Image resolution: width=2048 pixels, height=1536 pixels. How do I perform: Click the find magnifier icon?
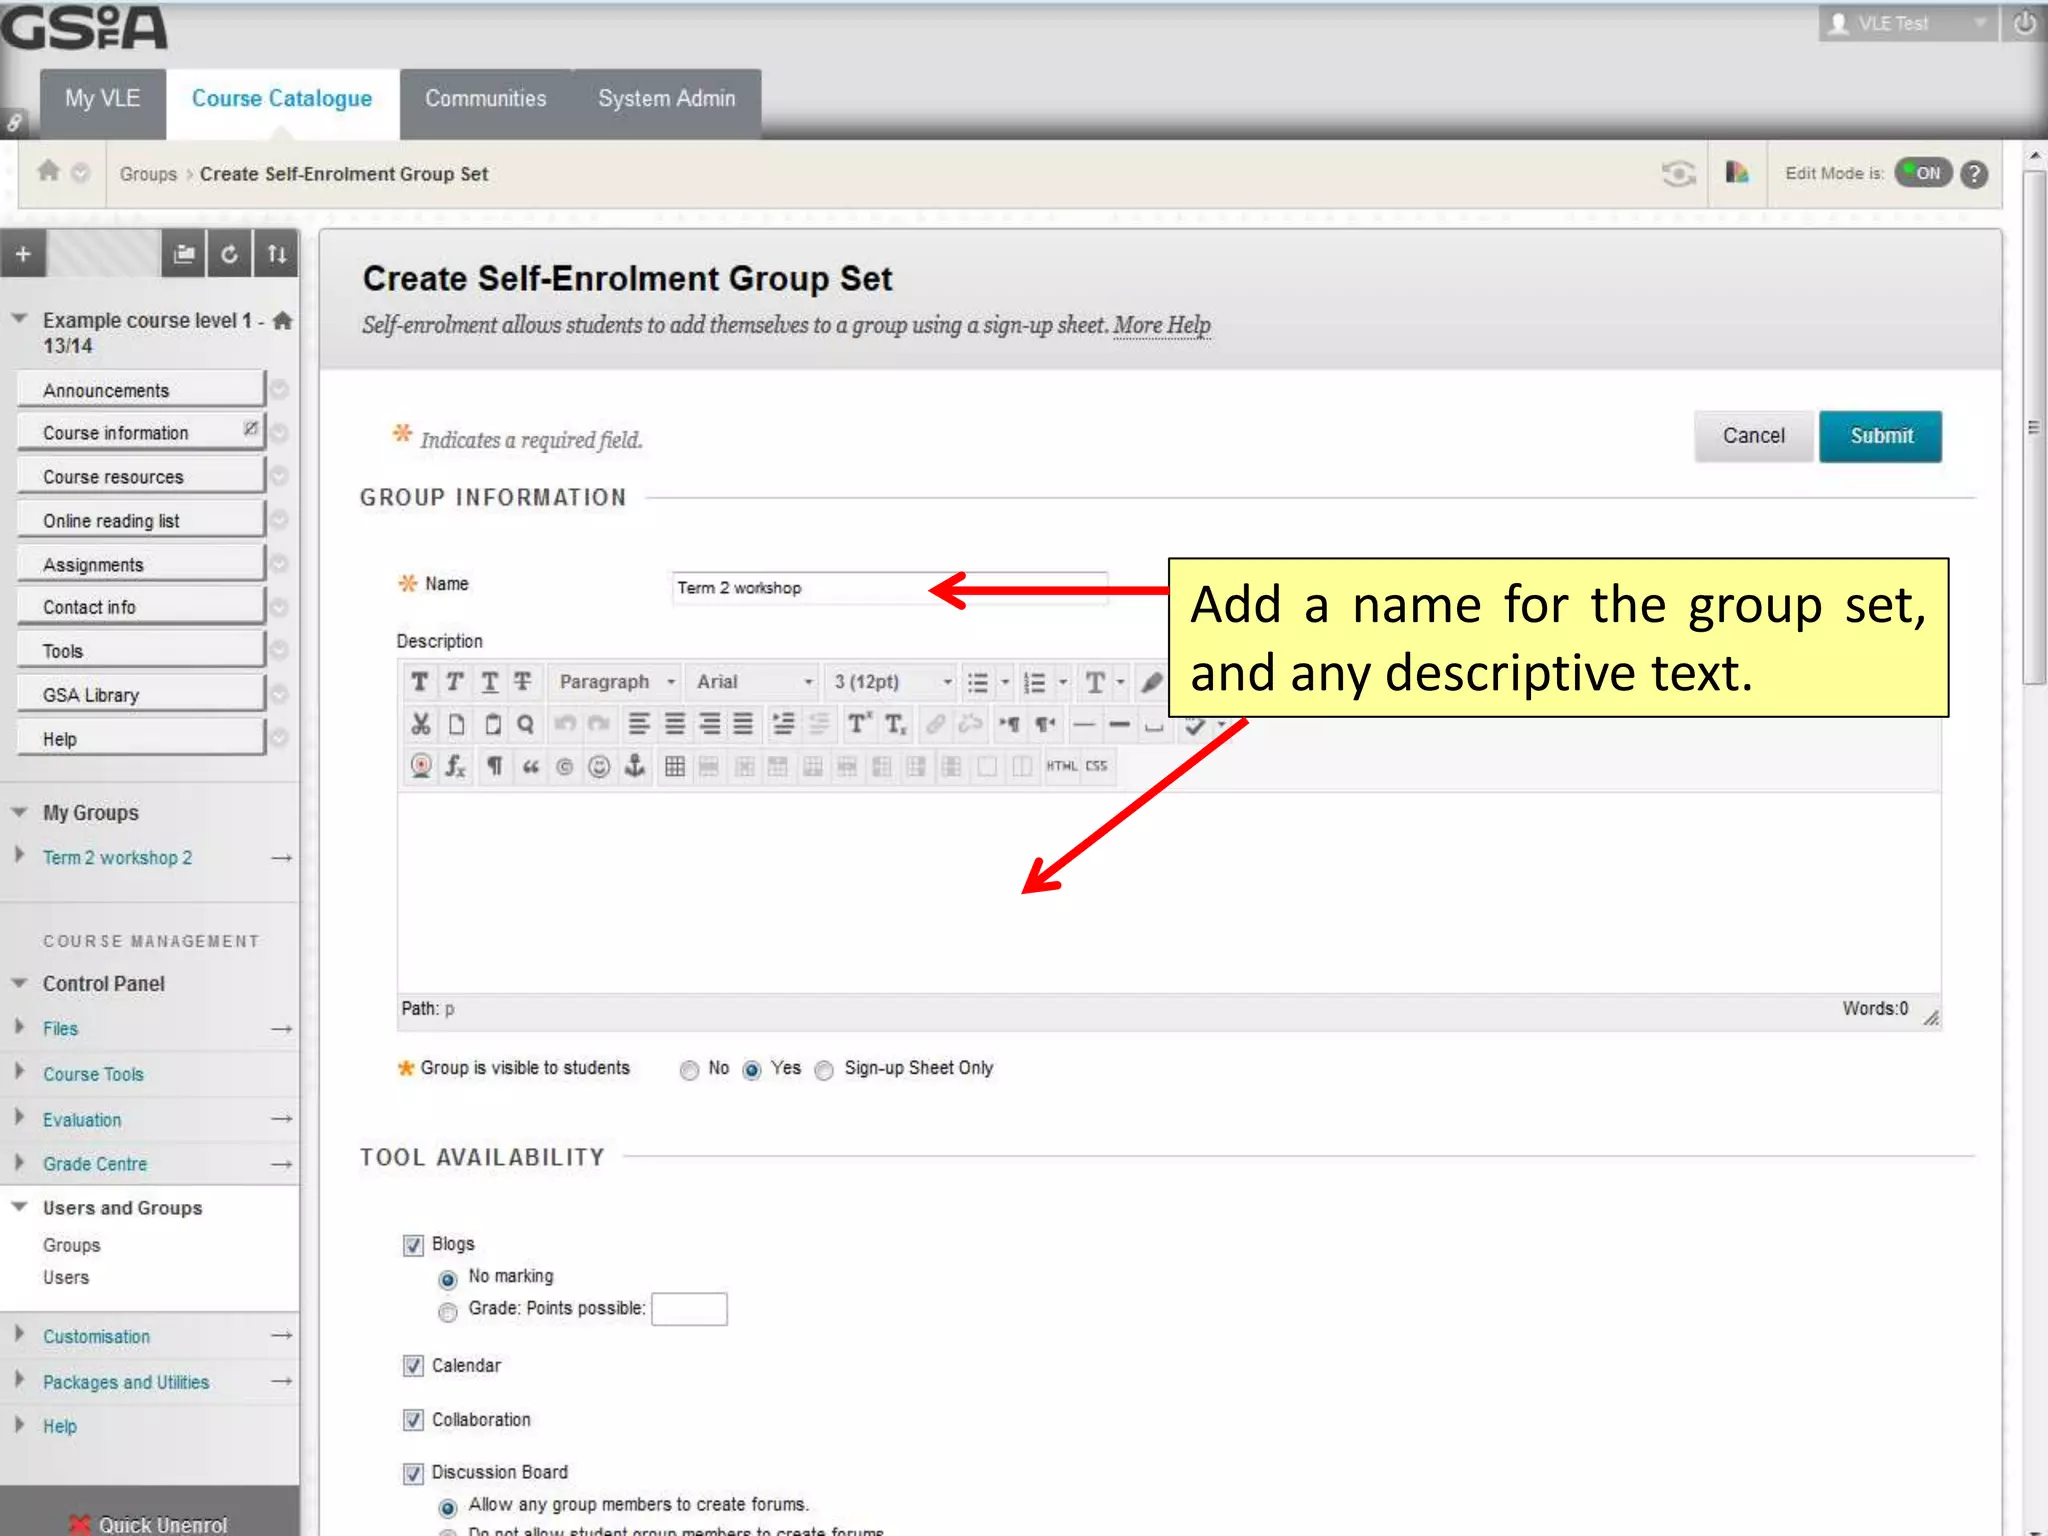[525, 724]
